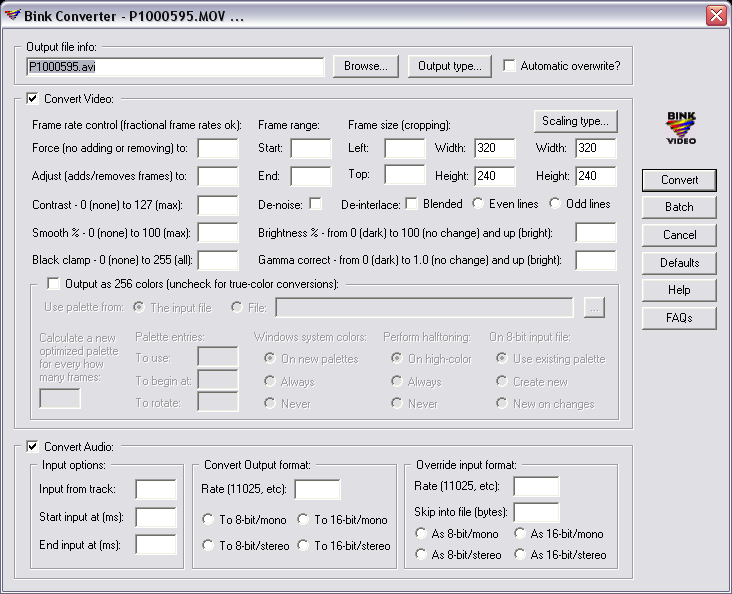Check Output as 256 colors
This screenshot has width=732, height=594.
[x=53, y=283]
